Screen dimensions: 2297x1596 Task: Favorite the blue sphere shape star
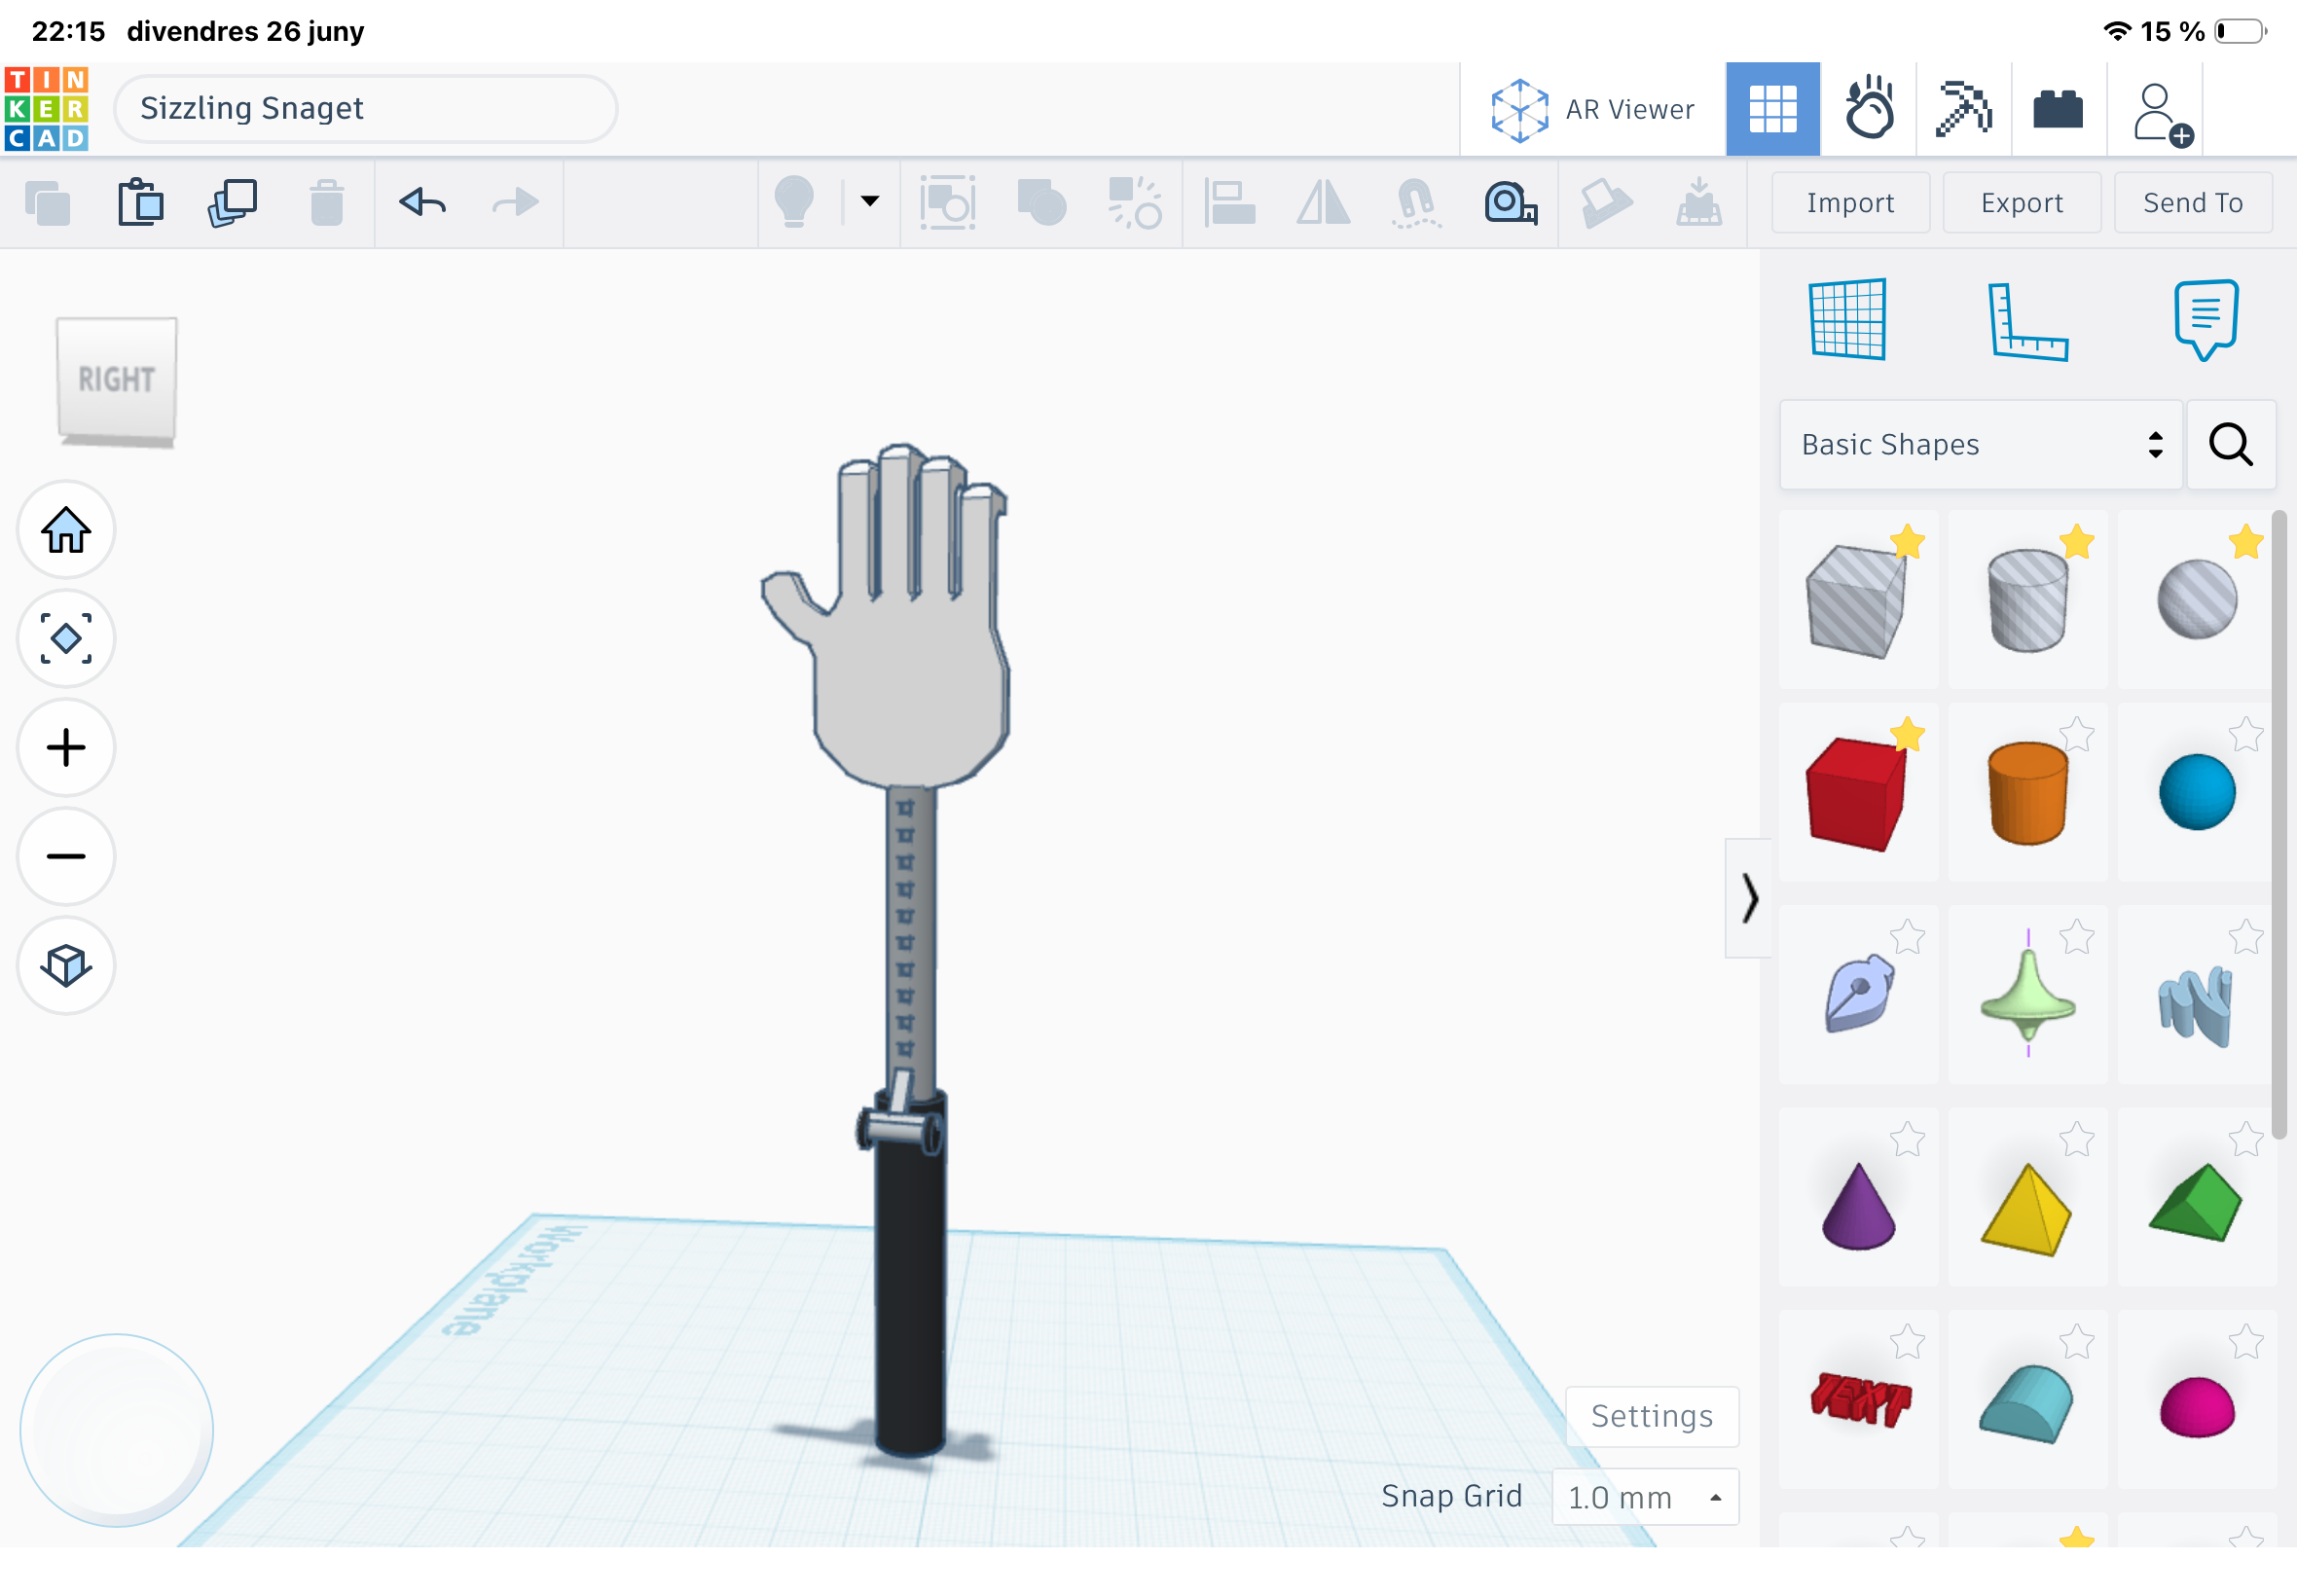pyautogui.click(x=2245, y=735)
